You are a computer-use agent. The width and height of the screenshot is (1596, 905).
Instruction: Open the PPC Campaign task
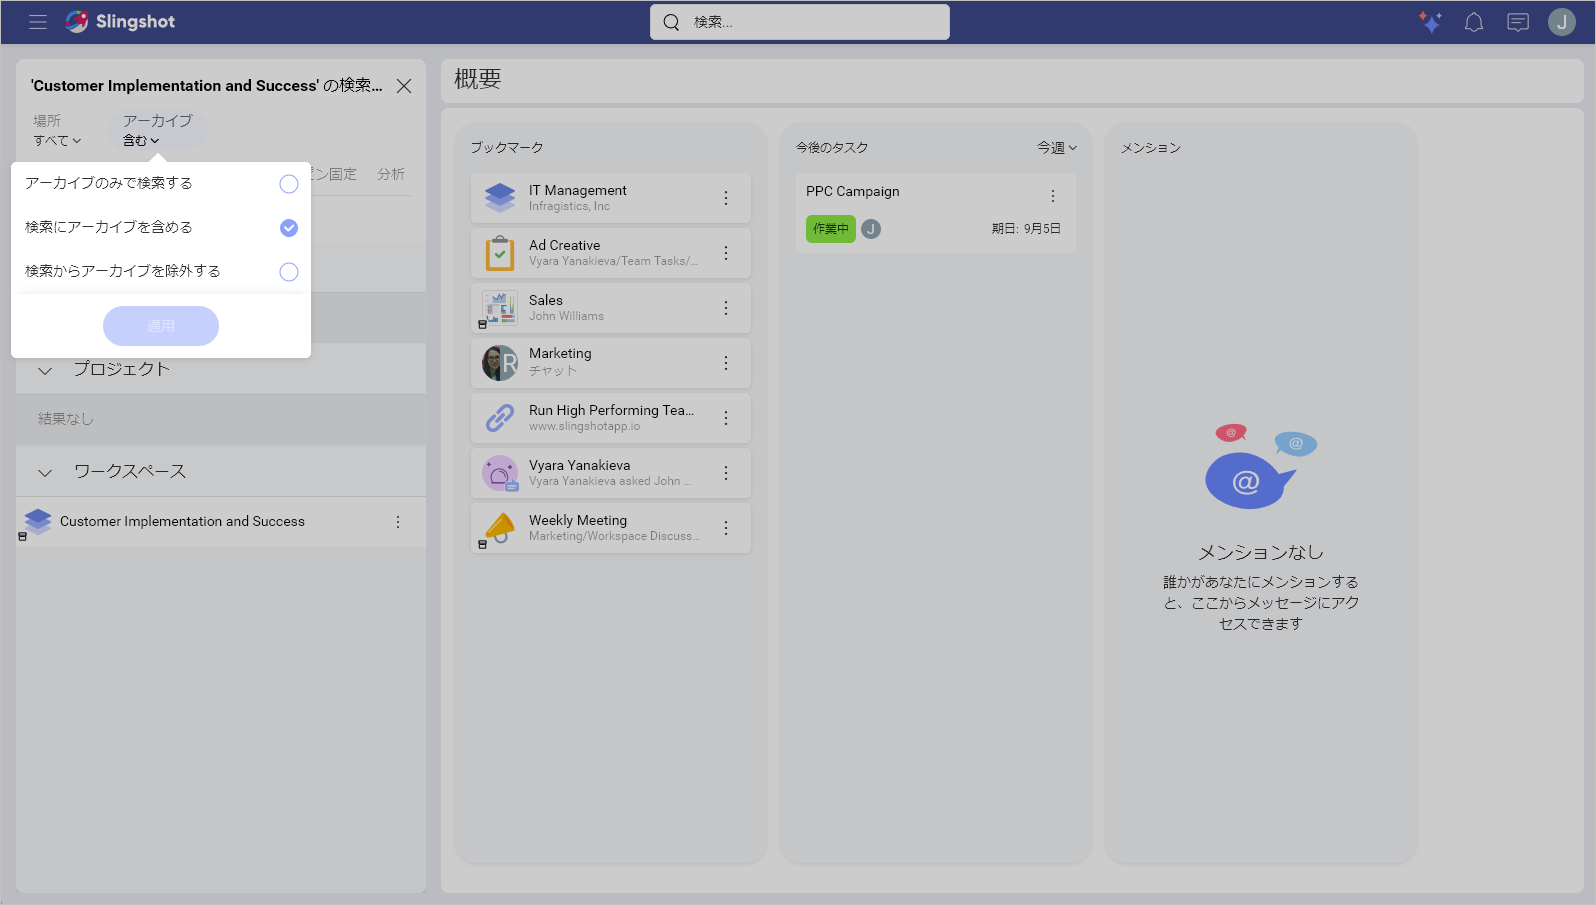point(936,213)
